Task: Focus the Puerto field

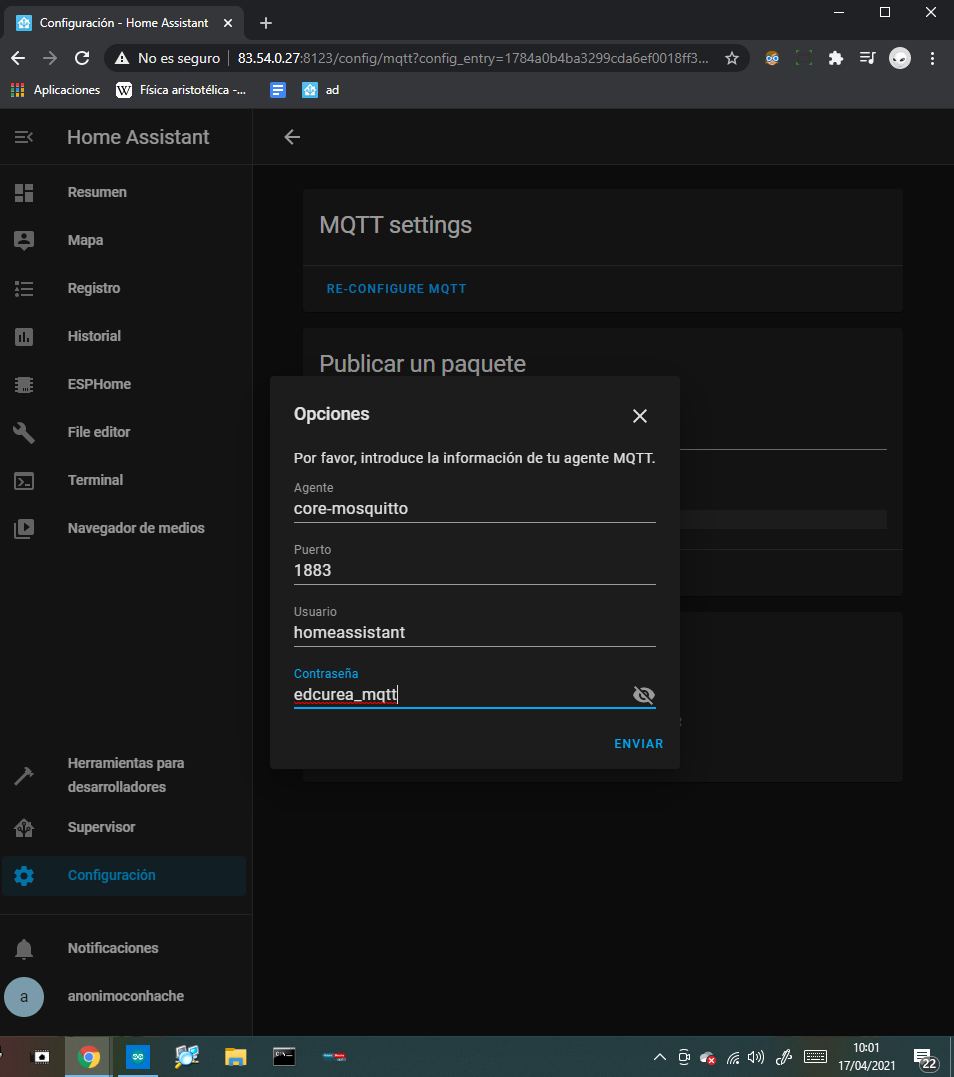Action: tap(474, 570)
